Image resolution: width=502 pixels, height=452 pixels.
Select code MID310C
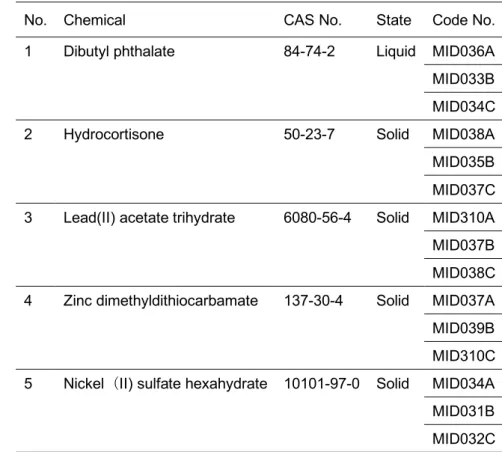(464, 356)
